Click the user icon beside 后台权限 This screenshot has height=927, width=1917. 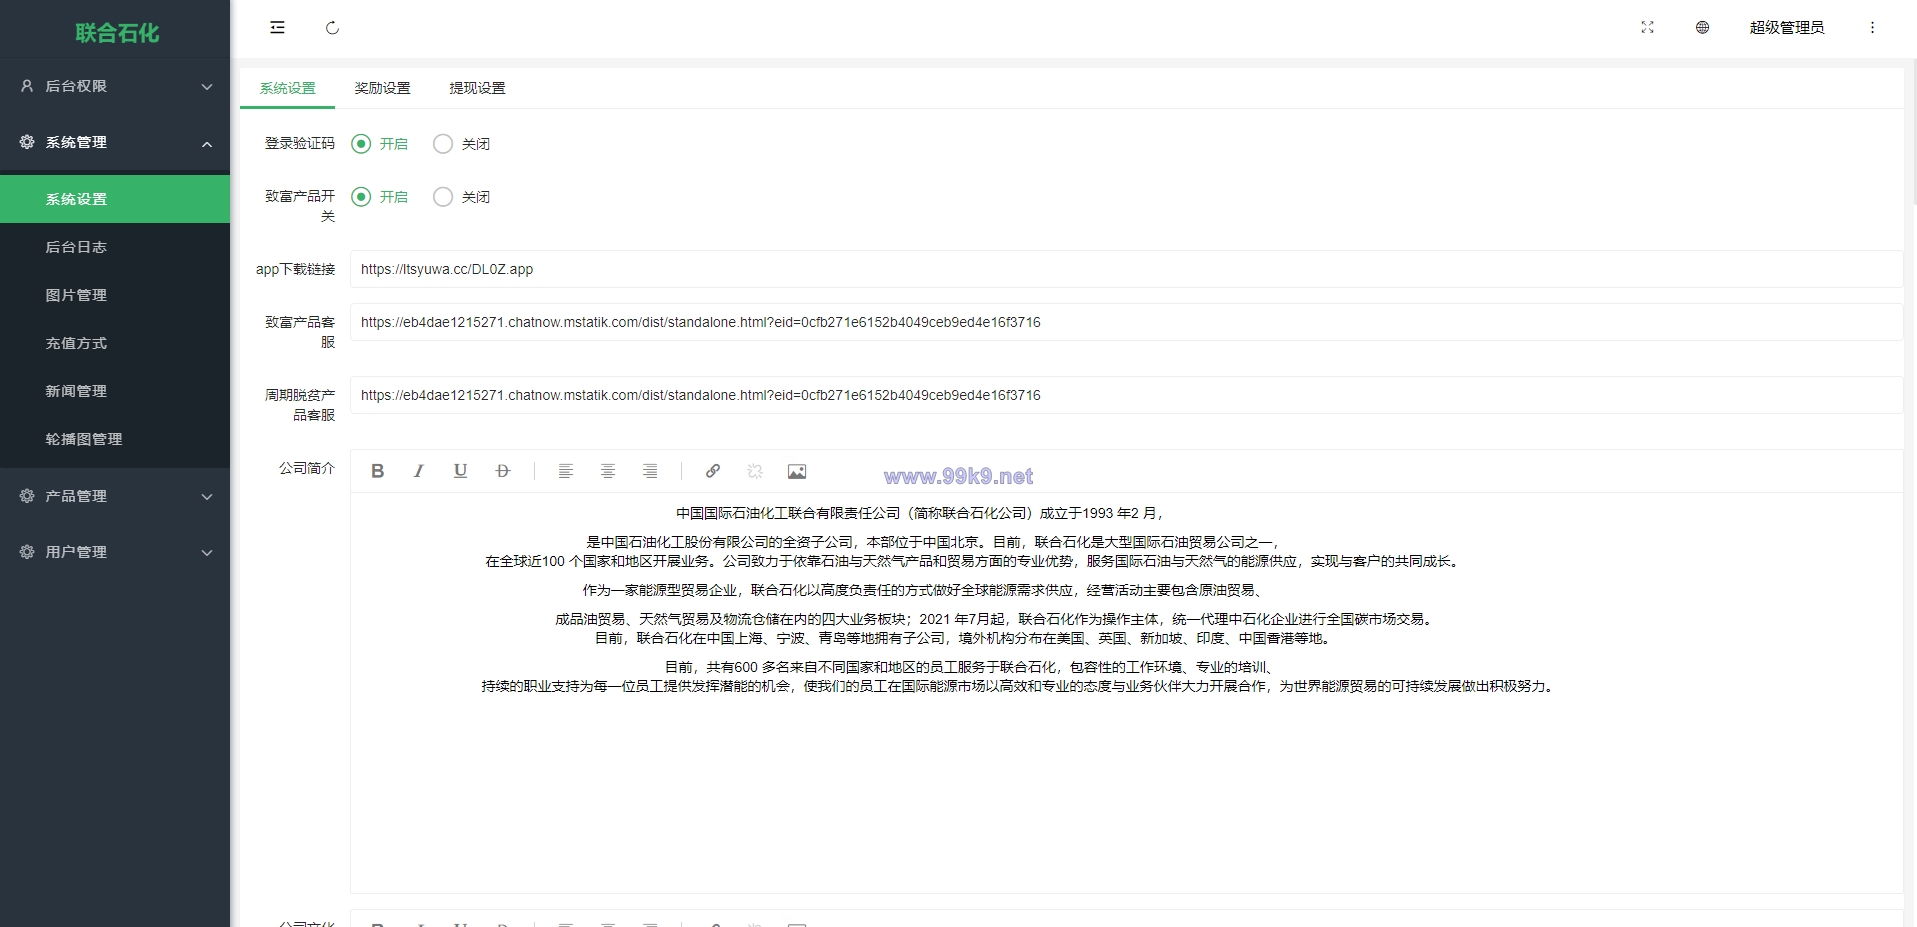(27, 86)
